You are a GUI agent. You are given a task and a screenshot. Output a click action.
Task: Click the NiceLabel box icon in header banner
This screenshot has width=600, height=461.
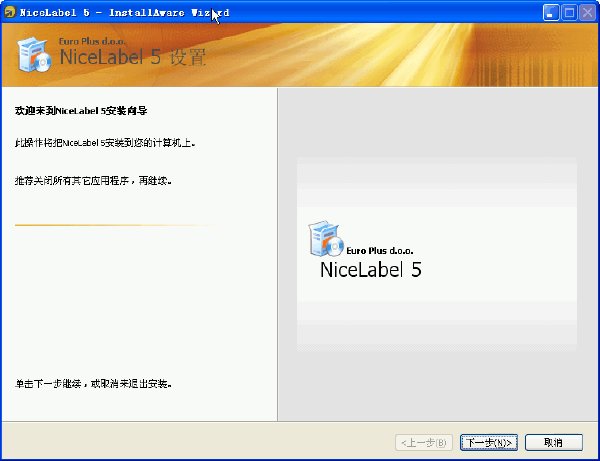[34, 54]
